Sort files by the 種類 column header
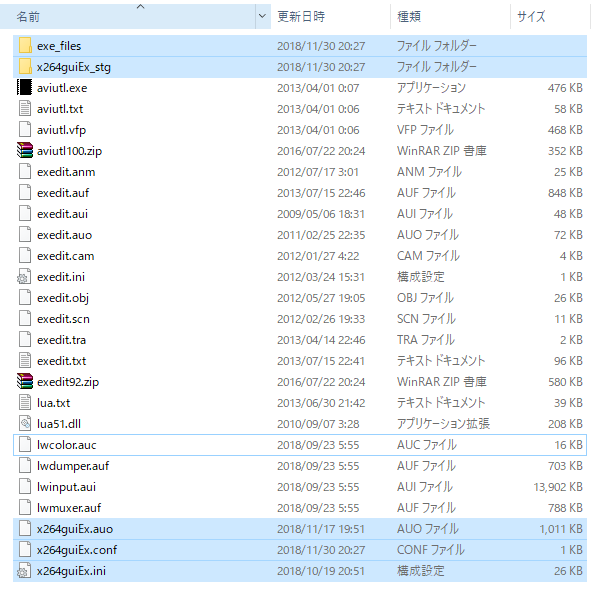Image resolution: width=610 pixels, height=589 pixels. [x=450, y=16]
